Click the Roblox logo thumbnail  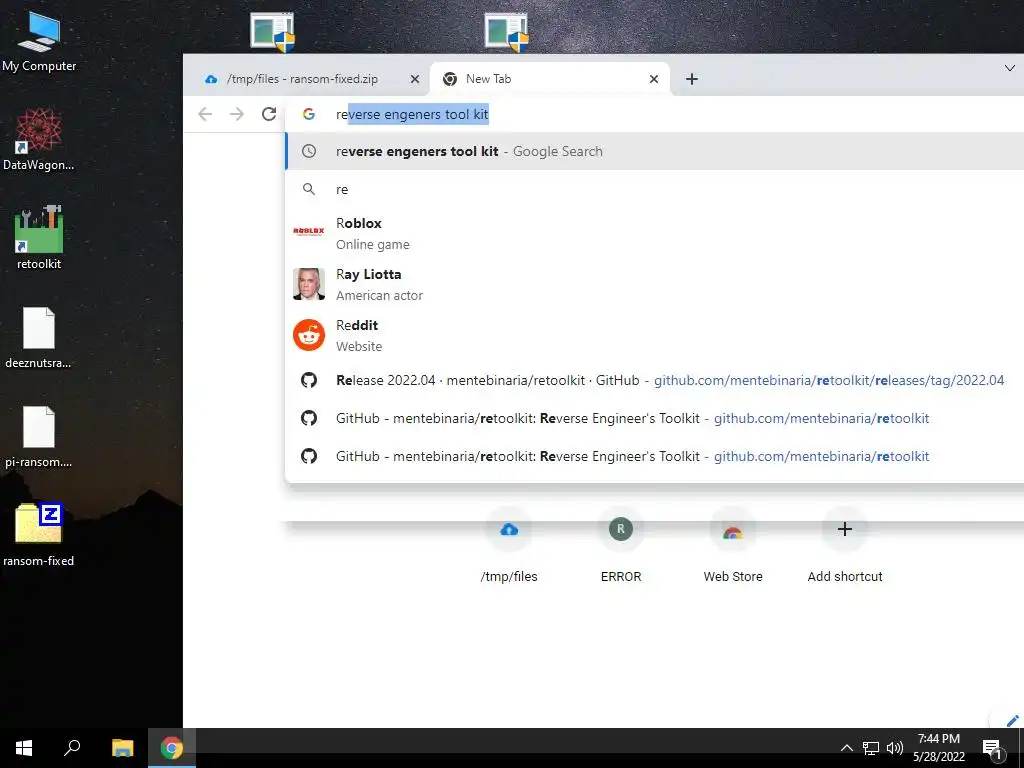coord(309,231)
